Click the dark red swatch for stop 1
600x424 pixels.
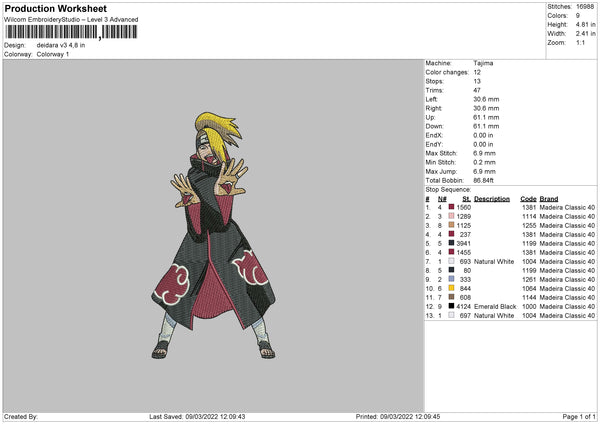click(451, 206)
